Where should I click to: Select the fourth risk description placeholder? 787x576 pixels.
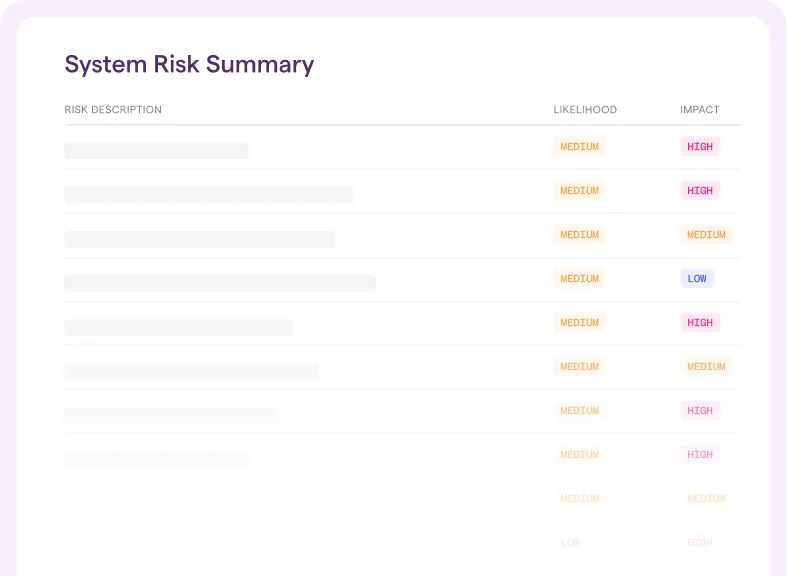220,283
